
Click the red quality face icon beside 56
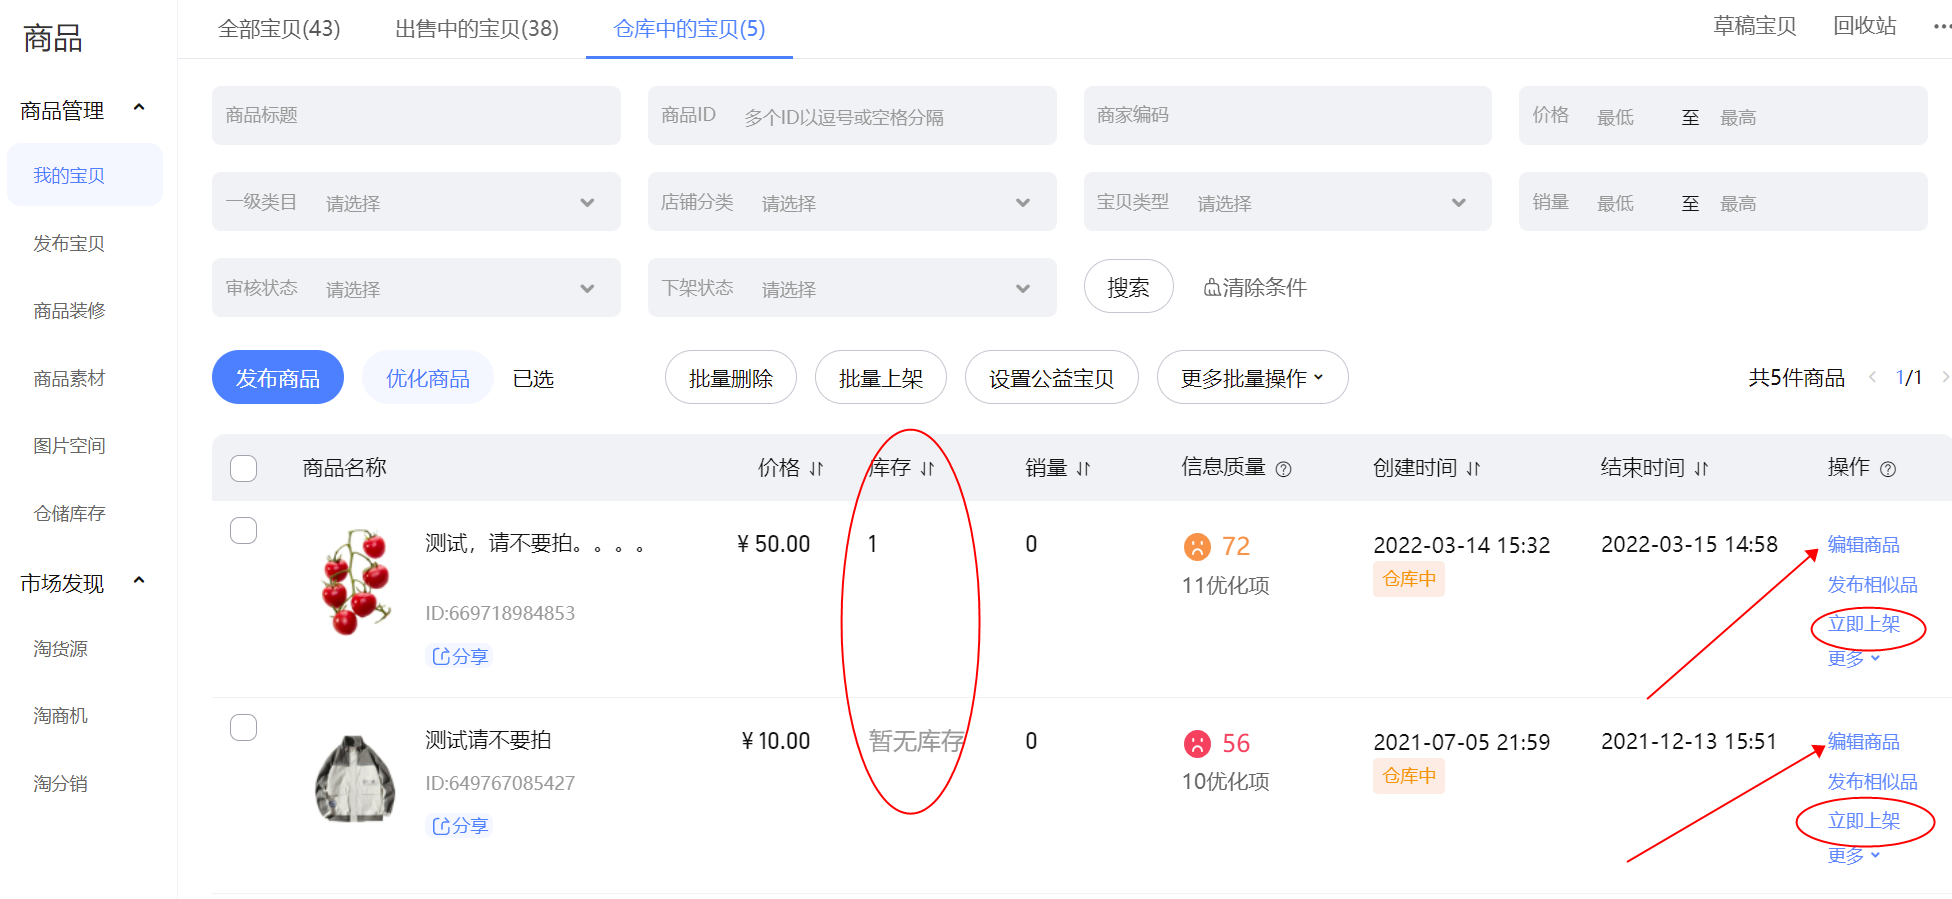pyautogui.click(x=1197, y=743)
